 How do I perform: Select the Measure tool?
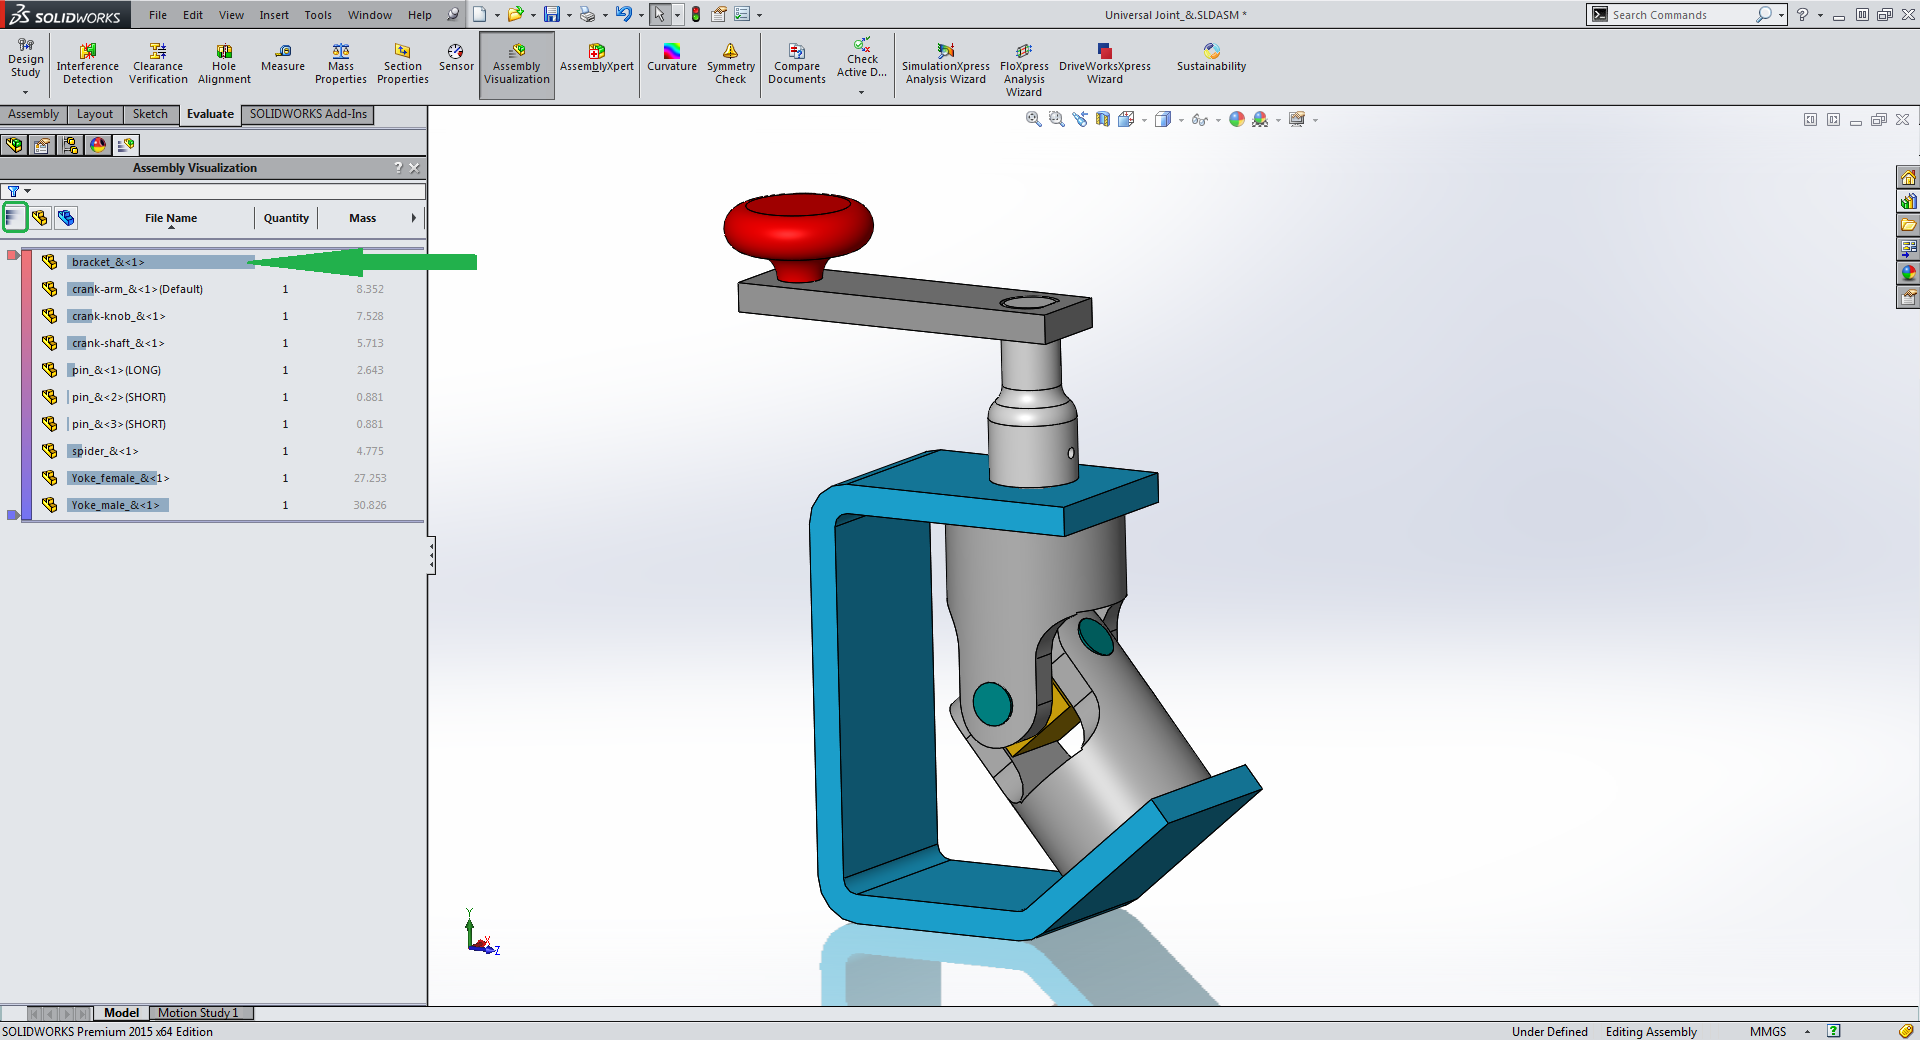click(283, 58)
